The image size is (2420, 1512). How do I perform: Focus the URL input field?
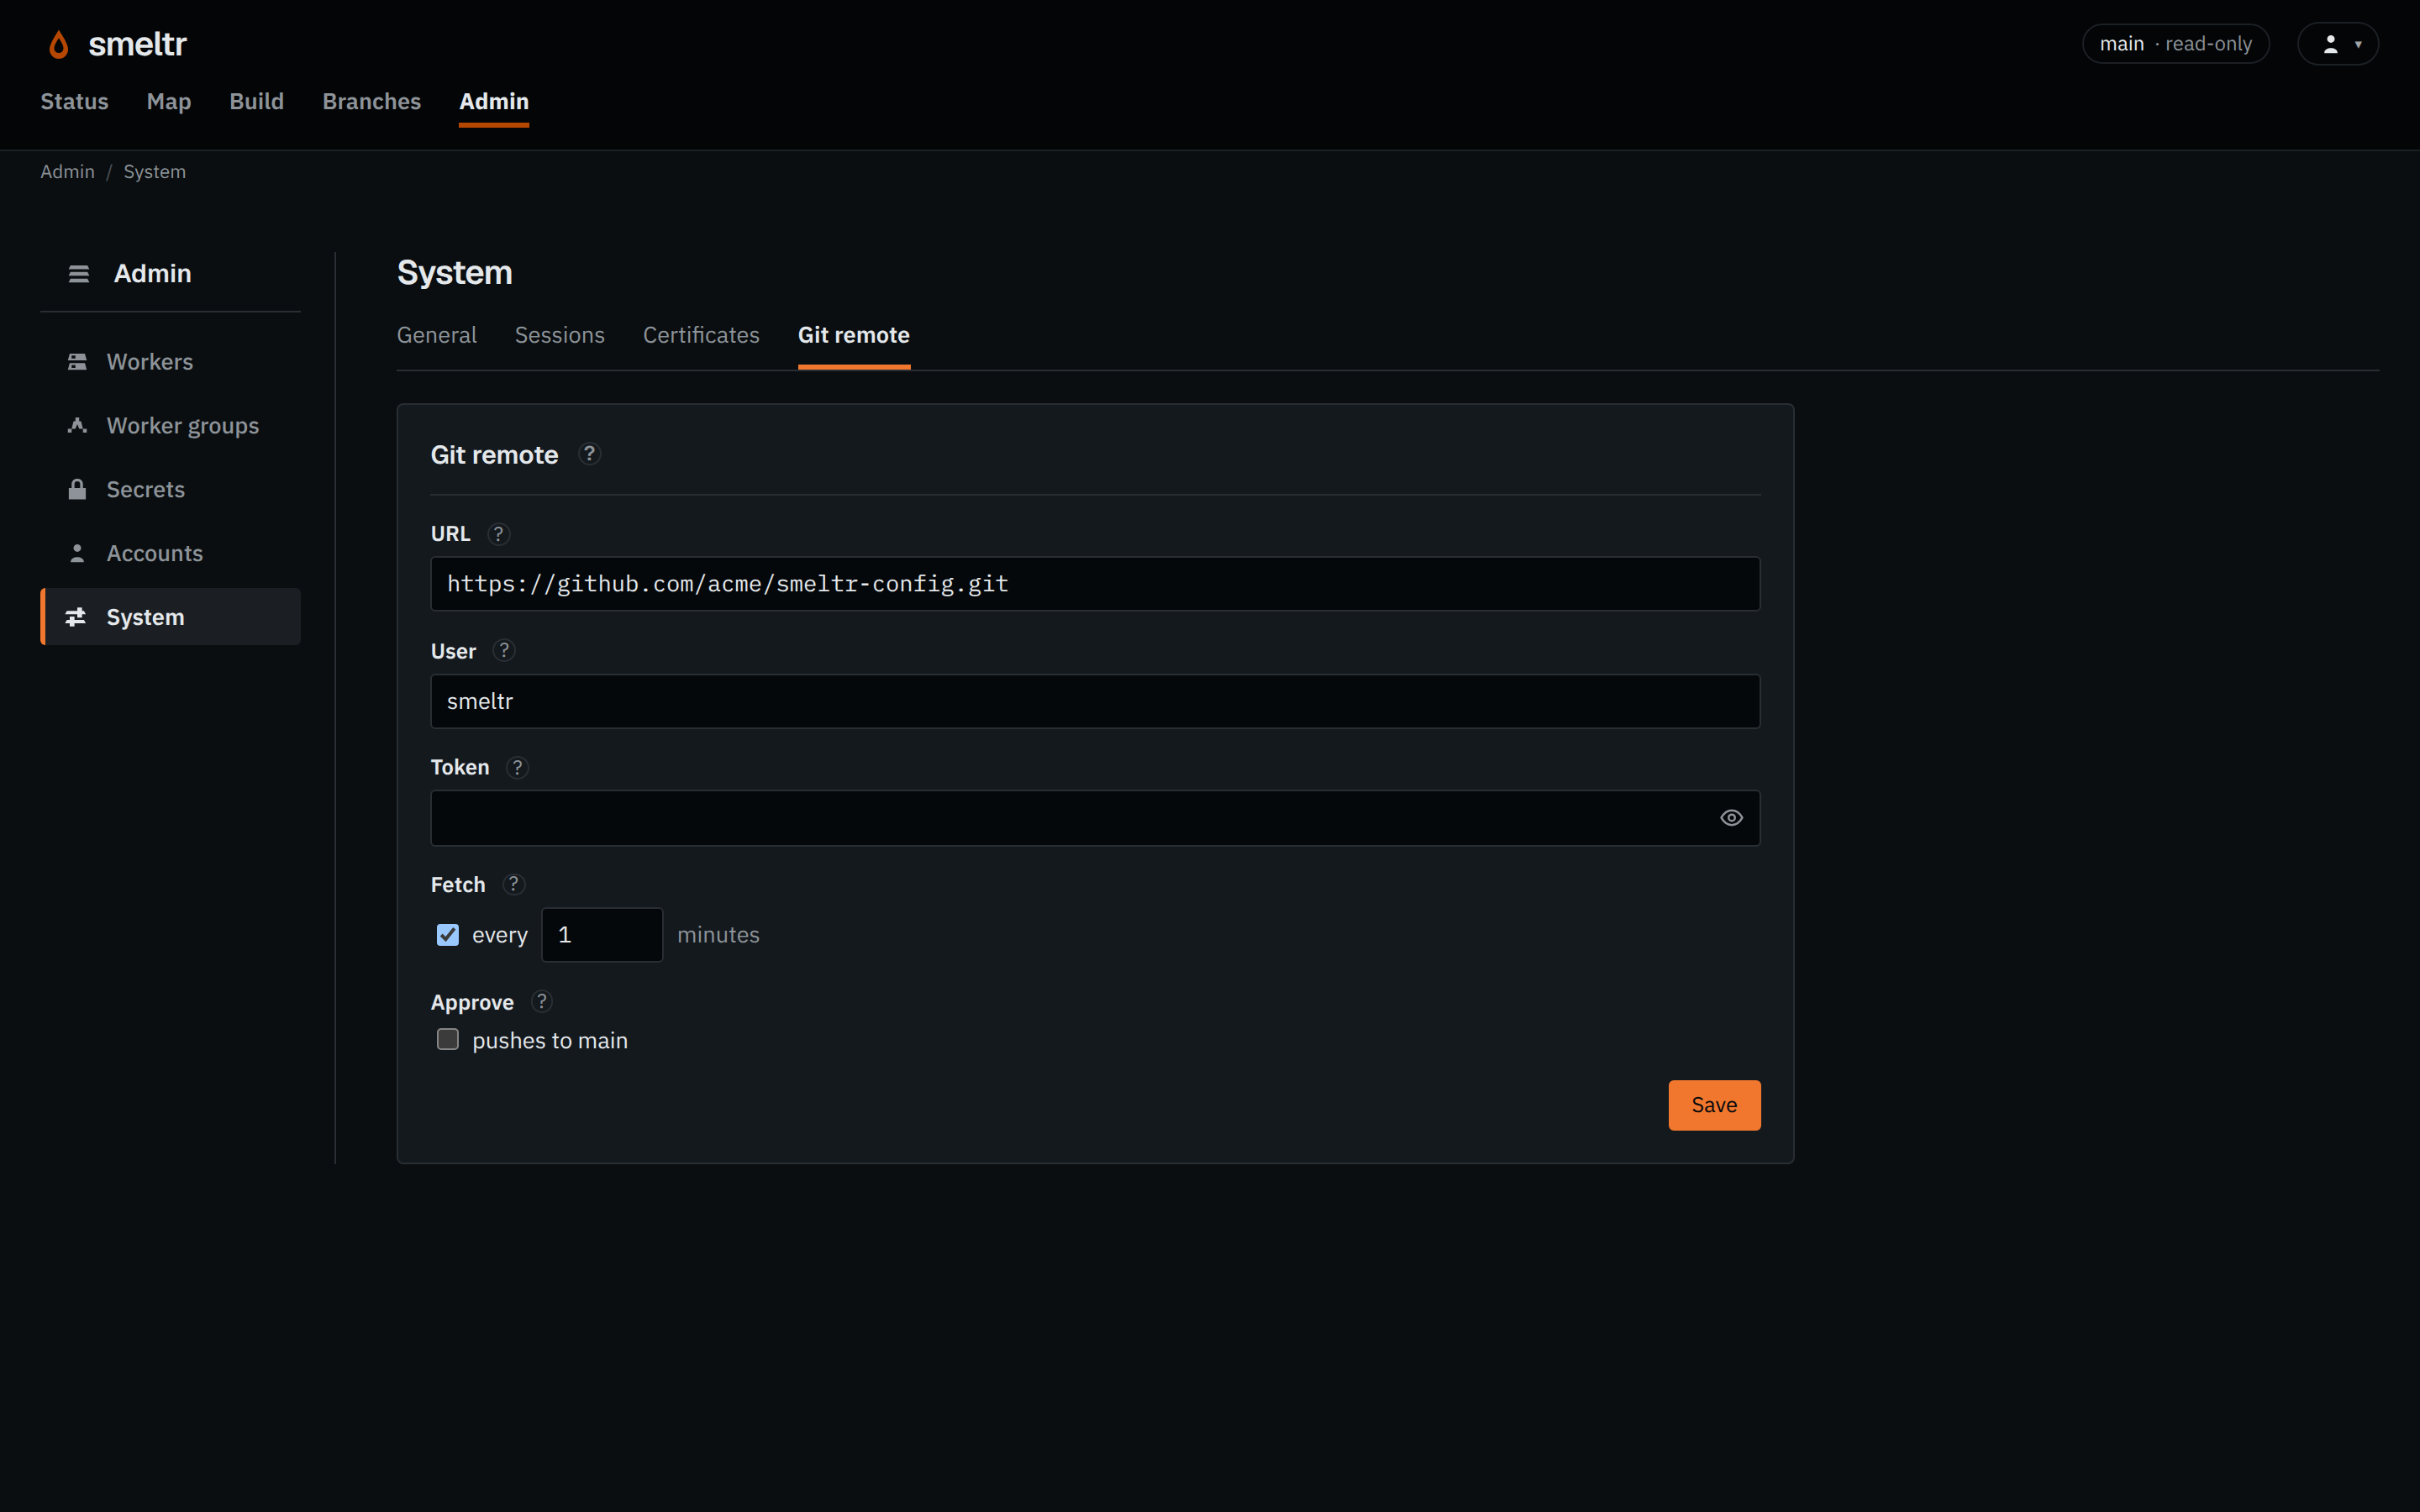tap(1095, 584)
